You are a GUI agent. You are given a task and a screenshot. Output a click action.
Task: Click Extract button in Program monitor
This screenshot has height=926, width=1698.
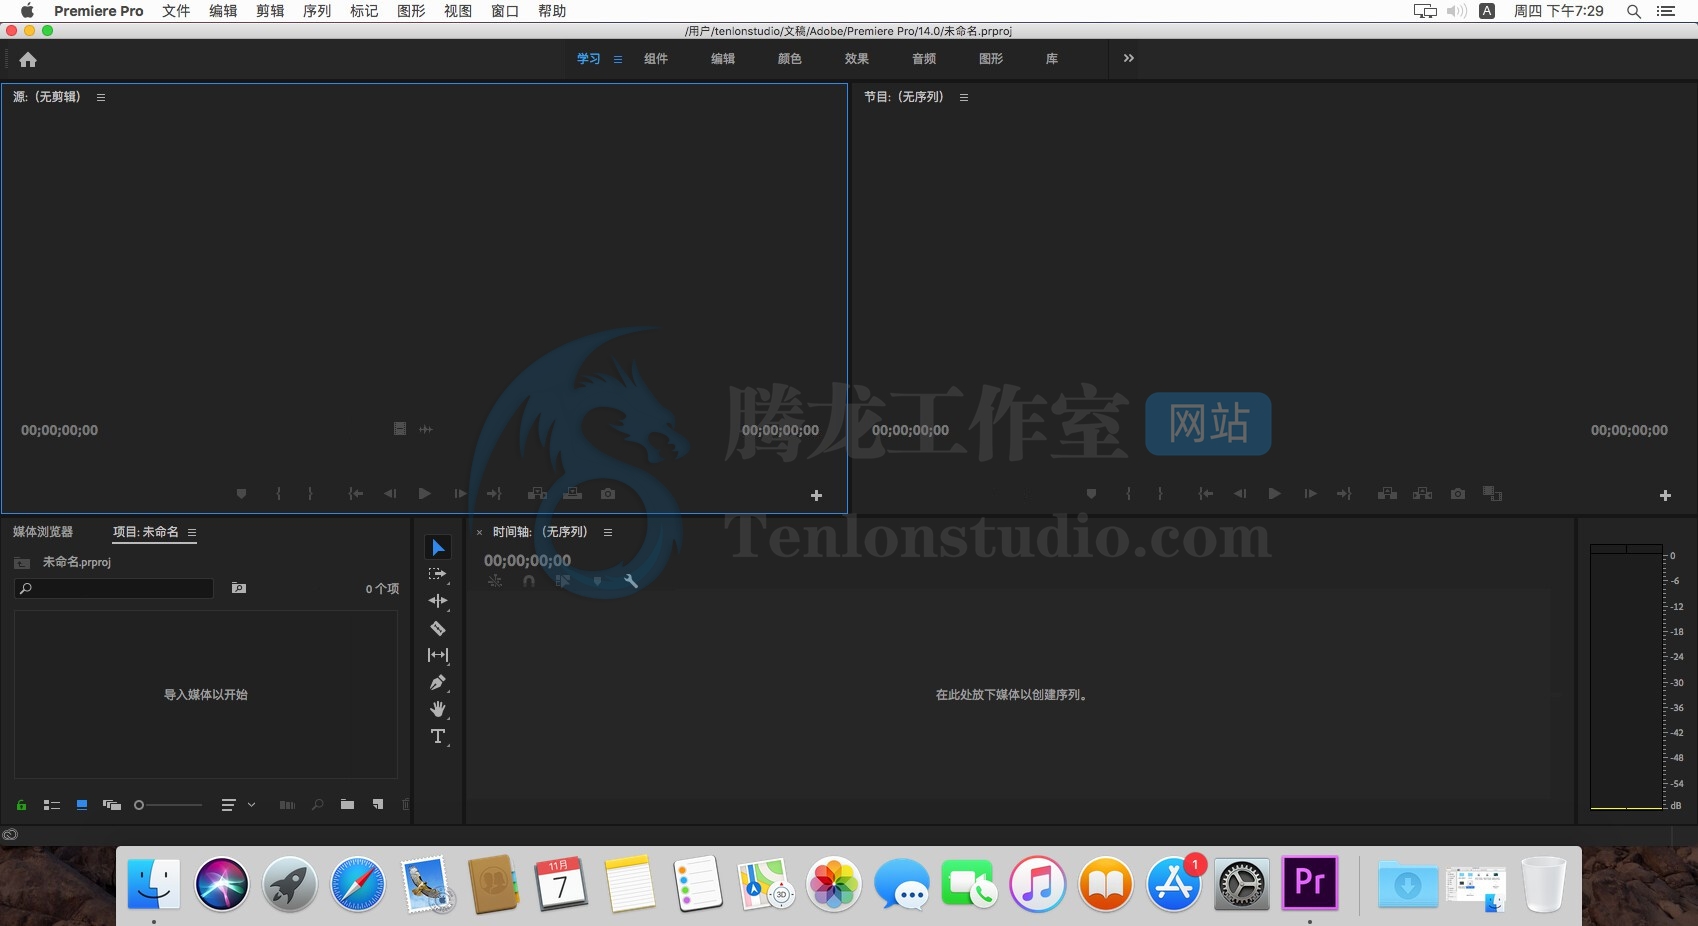(1422, 494)
